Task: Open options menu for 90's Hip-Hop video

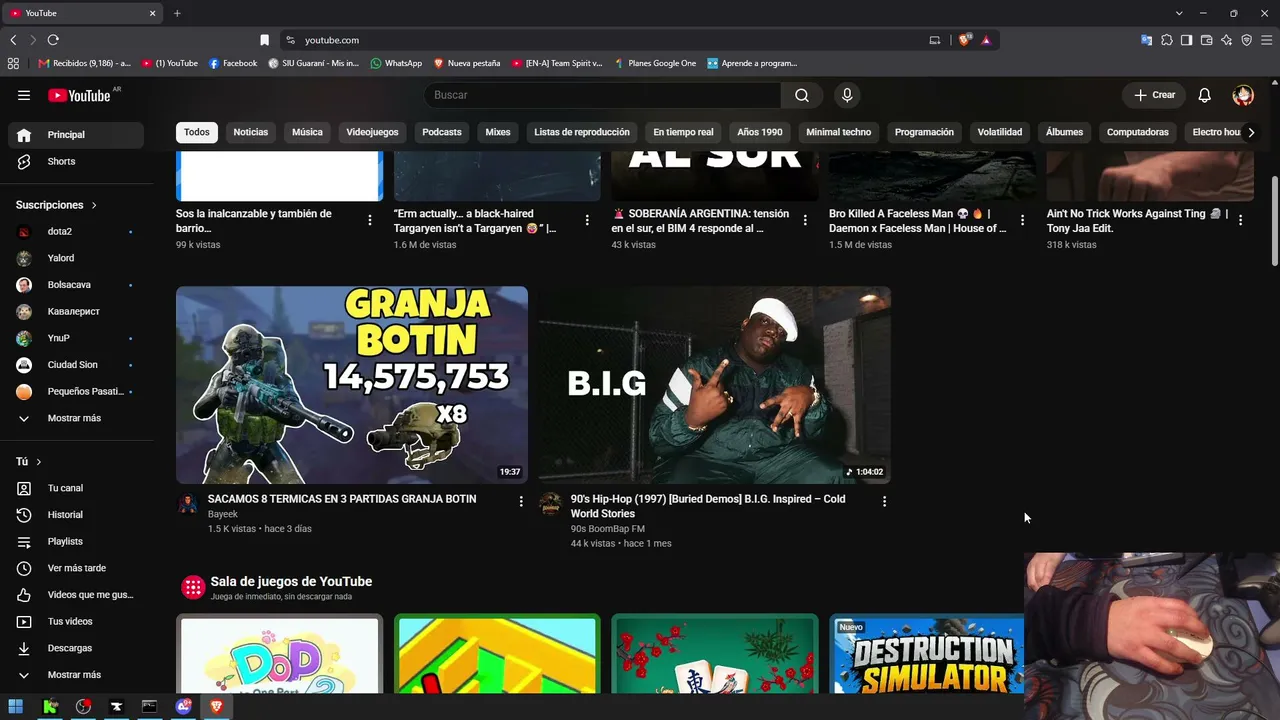Action: click(x=884, y=501)
